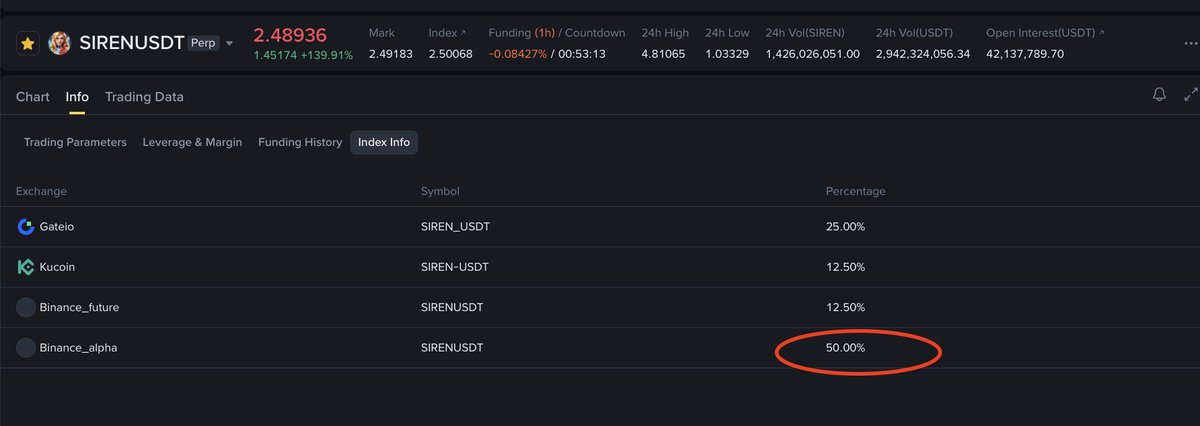Viewport: 1200px width, 426px height.
Task: Click the Funding 1h interval label
Action: pyautogui.click(x=546, y=33)
